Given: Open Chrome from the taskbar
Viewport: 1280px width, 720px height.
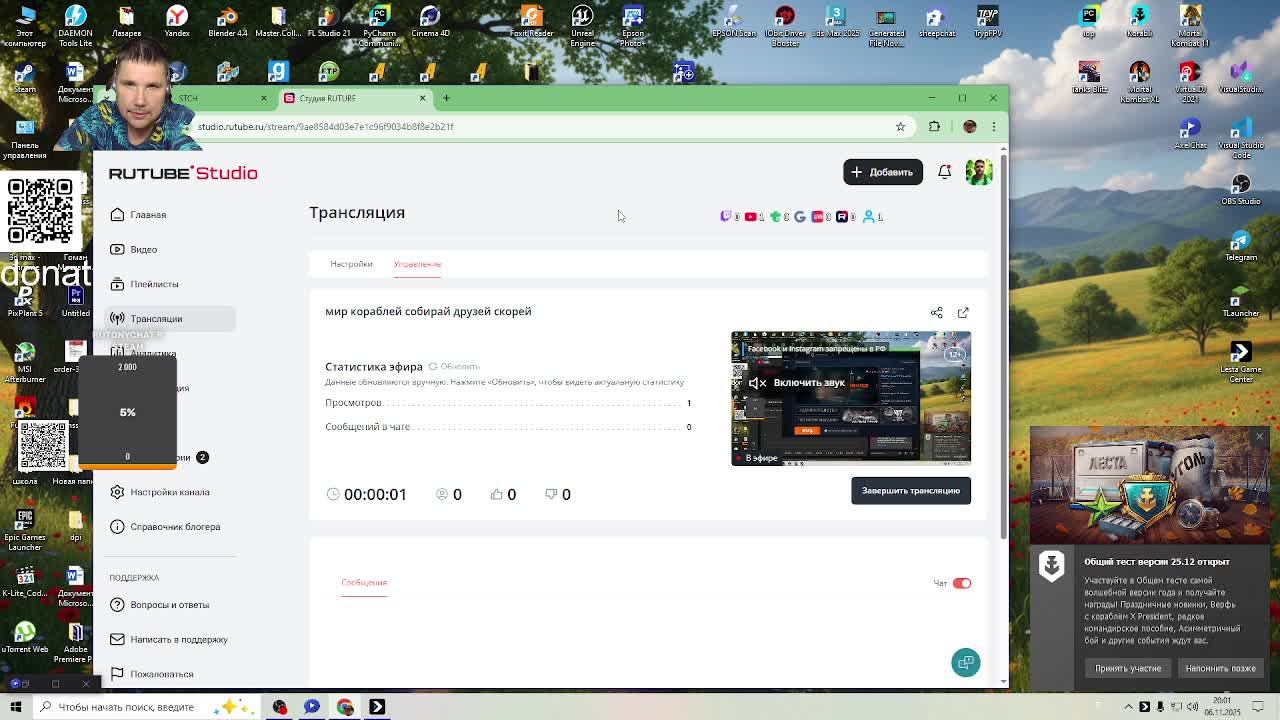Looking at the screenshot, I should coord(345,707).
